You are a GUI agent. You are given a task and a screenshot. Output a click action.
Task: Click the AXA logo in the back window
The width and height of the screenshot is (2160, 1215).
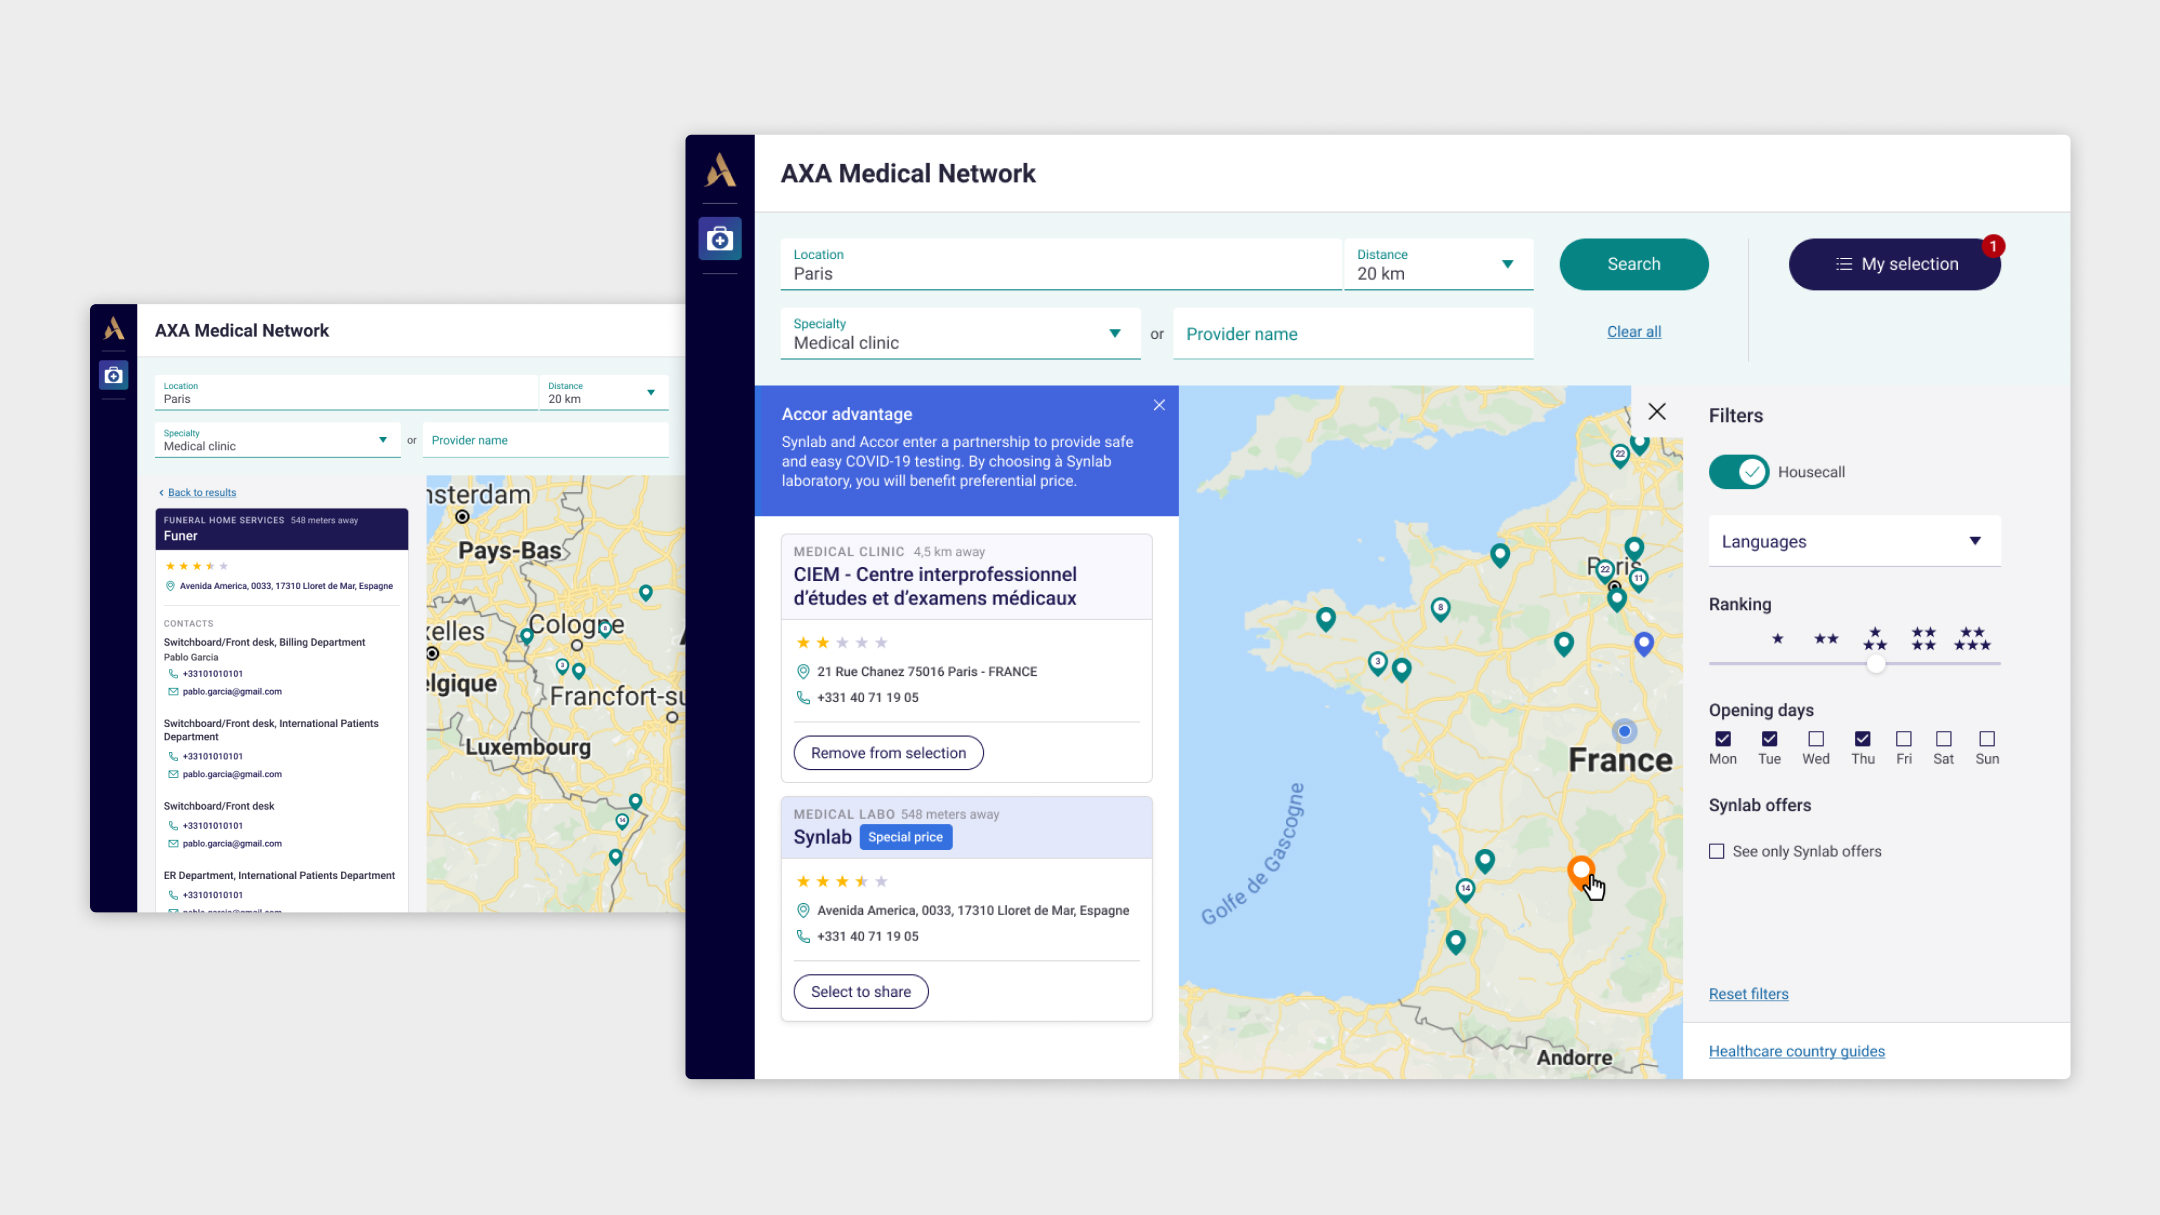pyautogui.click(x=114, y=328)
